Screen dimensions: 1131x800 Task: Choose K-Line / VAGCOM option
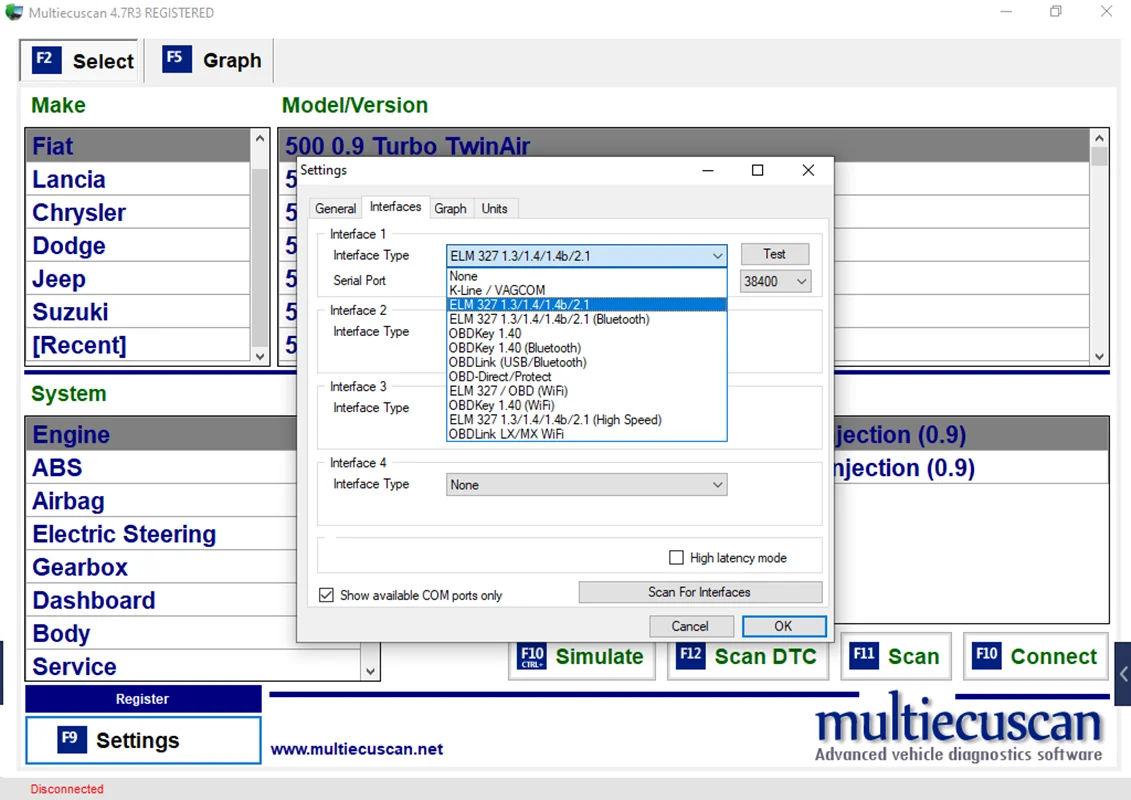(x=586, y=290)
